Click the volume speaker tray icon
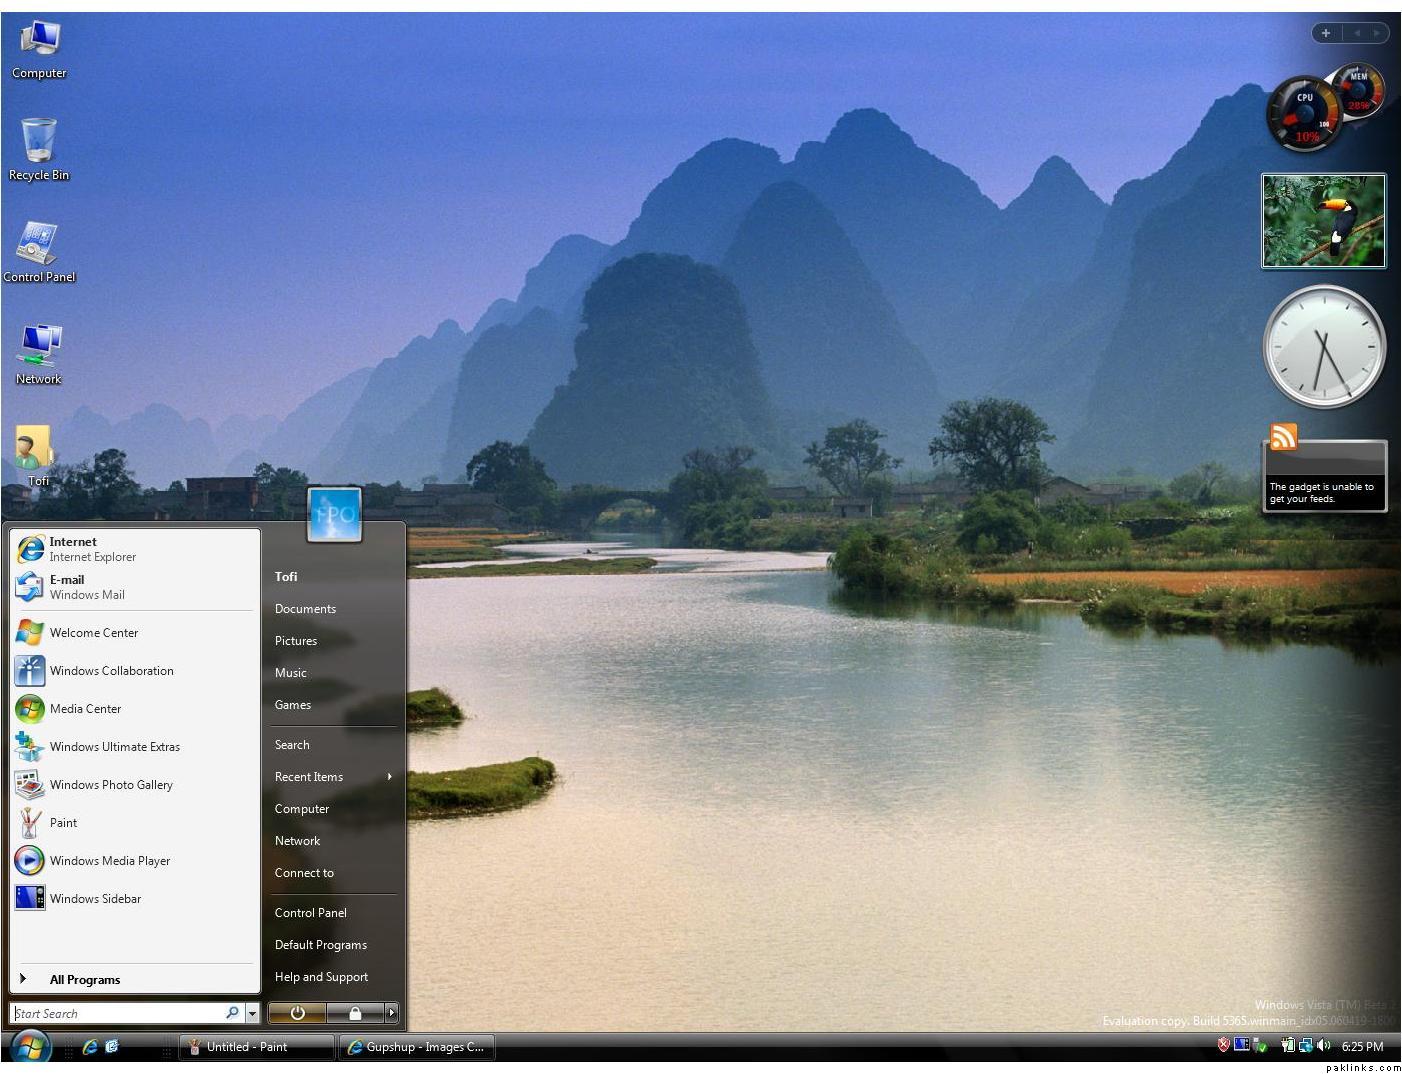 [x=1324, y=1045]
